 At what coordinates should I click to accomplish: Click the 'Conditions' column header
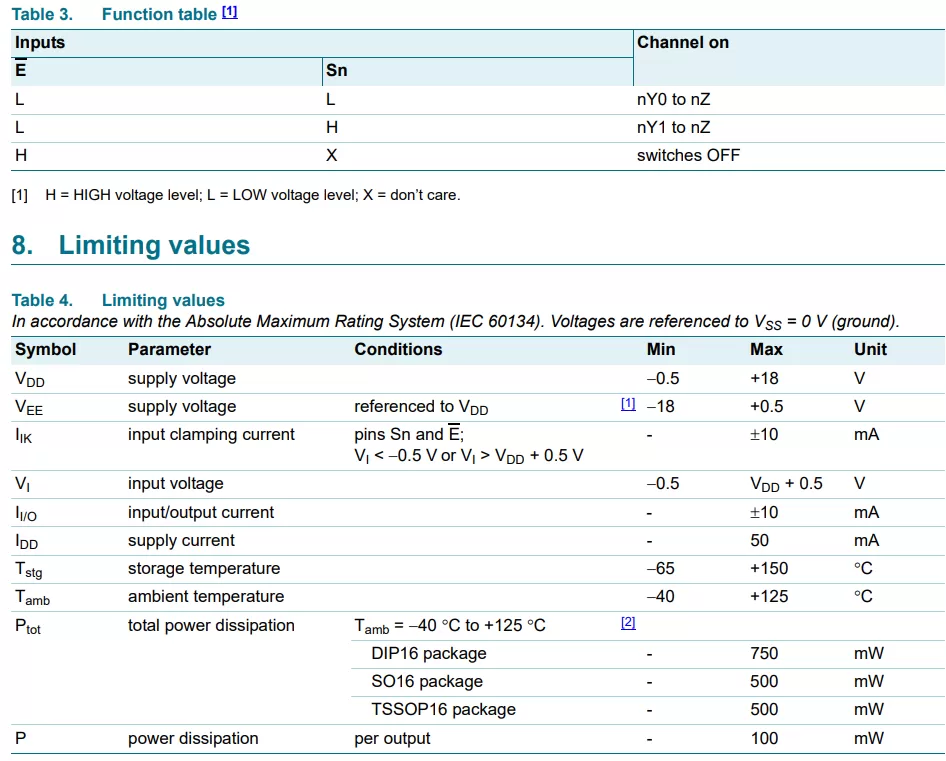pos(398,349)
